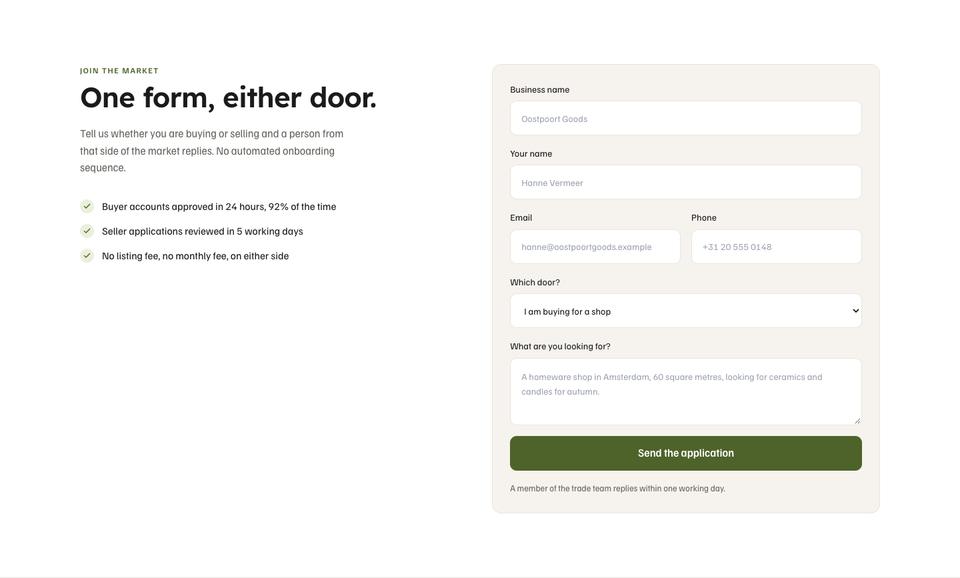Click the 'Your name' label
This screenshot has height=578, width=960.
(531, 154)
